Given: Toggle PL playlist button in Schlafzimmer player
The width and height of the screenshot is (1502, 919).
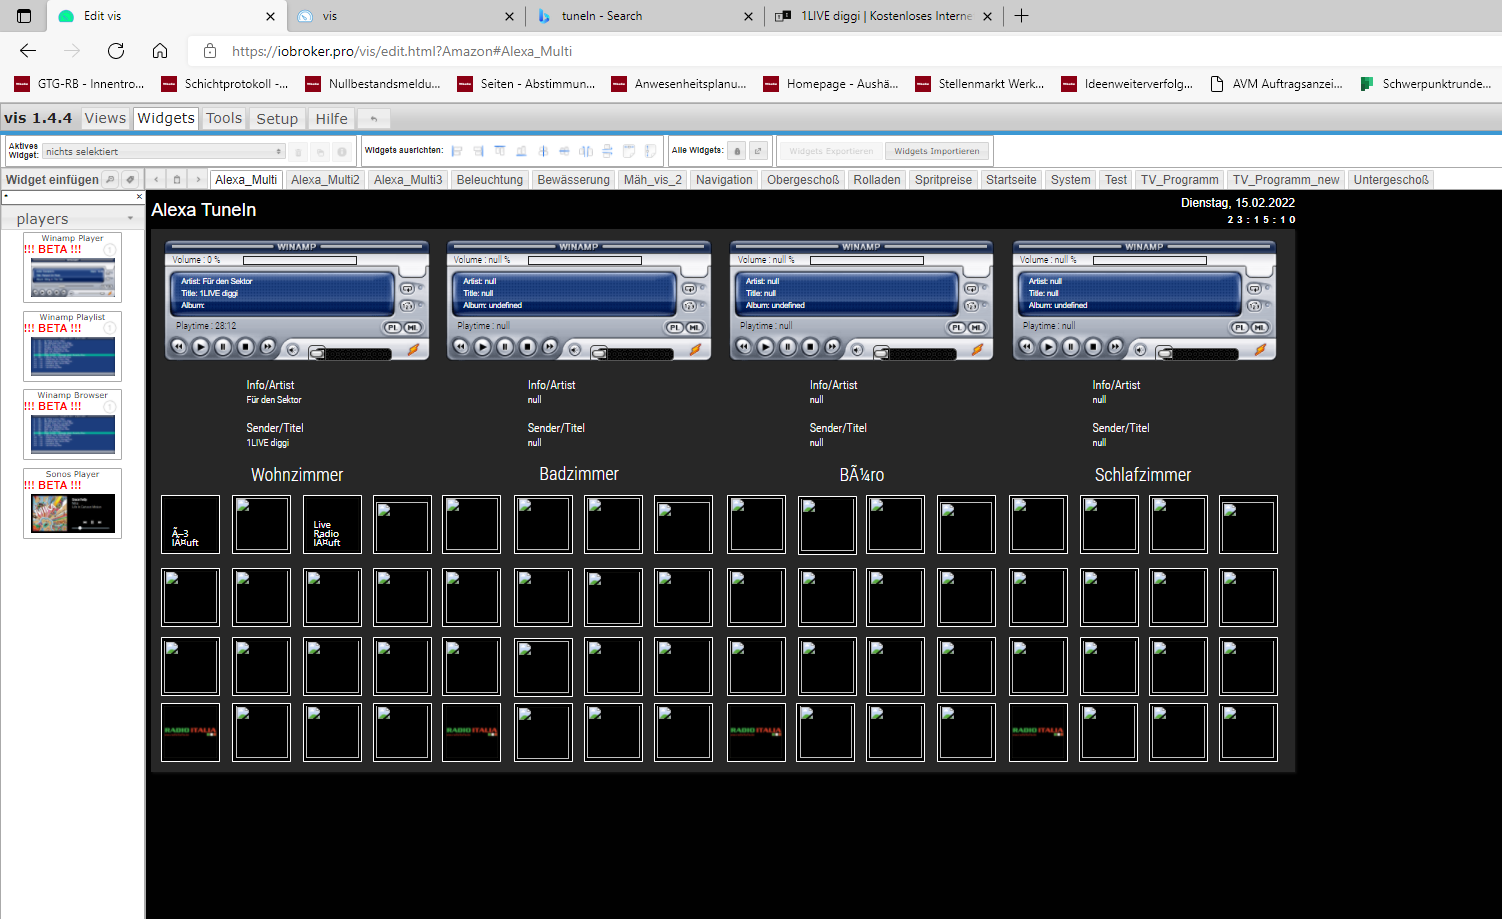Looking at the screenshot, I should coord(1241,327).
